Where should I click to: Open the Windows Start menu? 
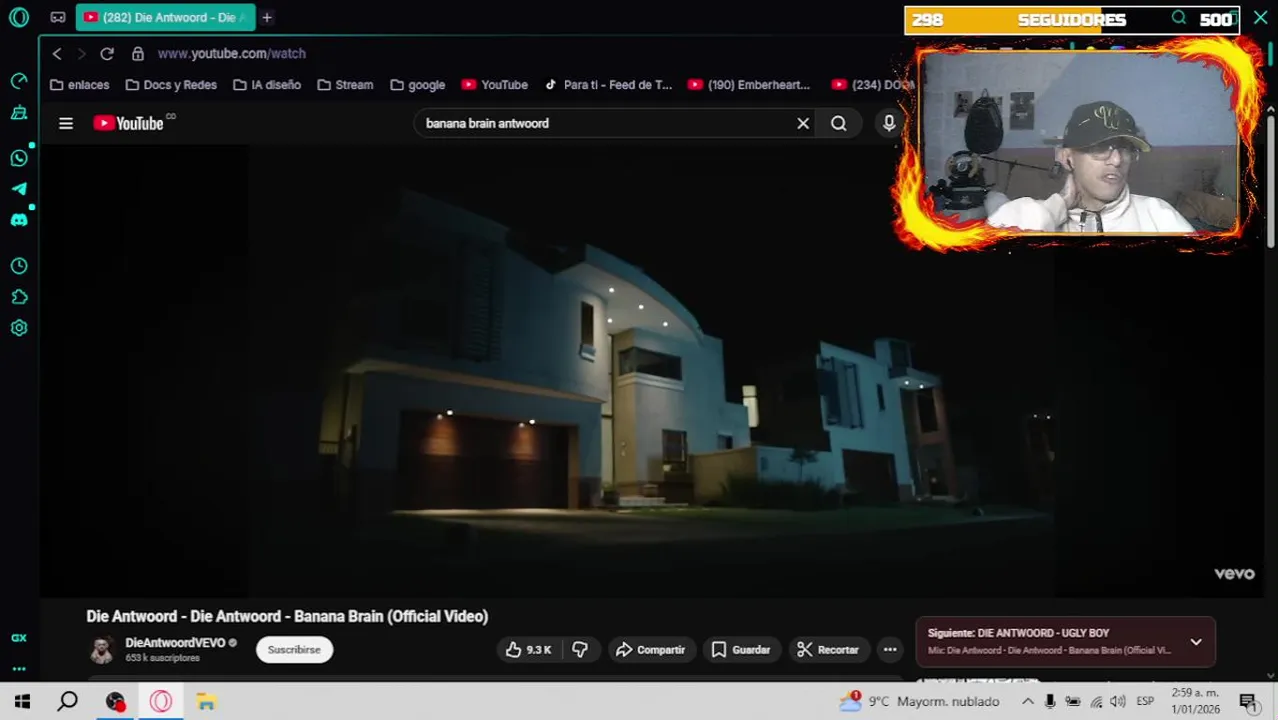coord(22,702)
